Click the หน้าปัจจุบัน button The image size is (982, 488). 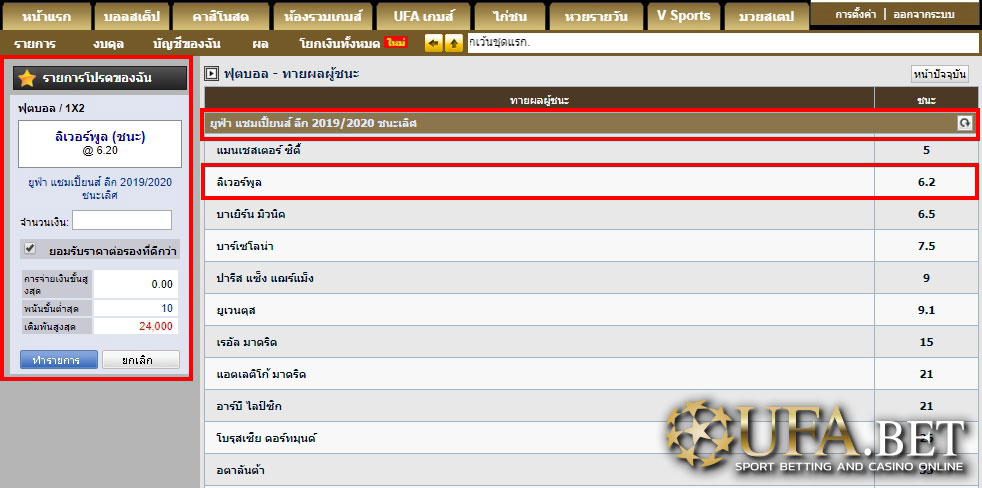point(939,75)
